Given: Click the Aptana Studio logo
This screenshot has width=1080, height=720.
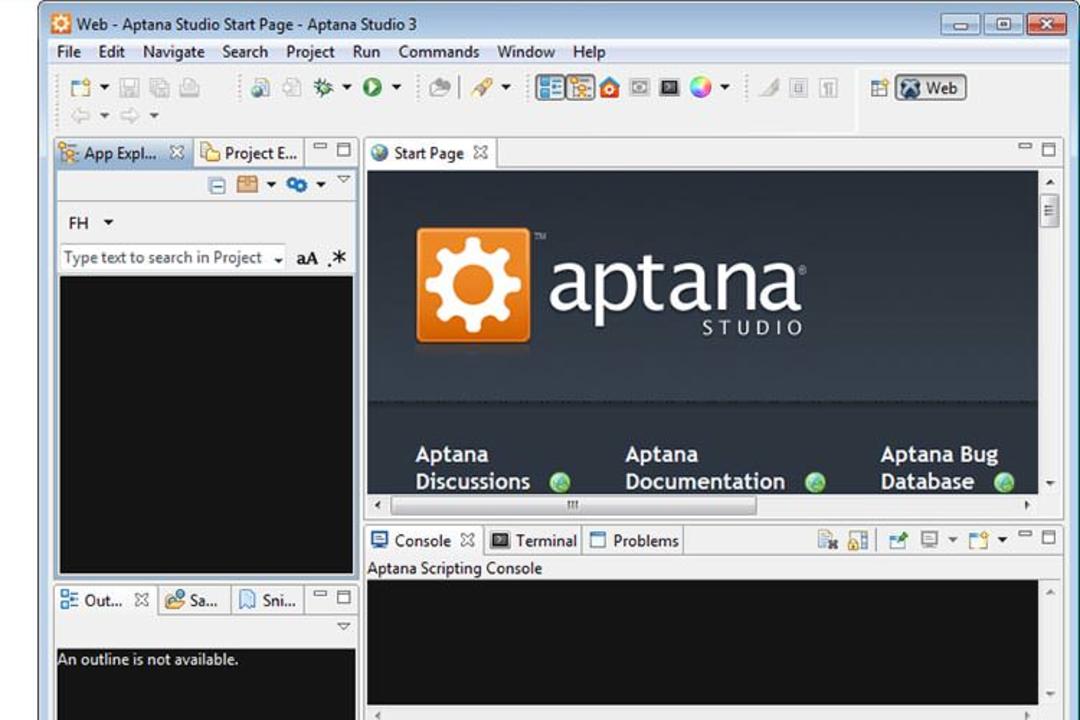Looking at the screenshot, I should 610,285.
